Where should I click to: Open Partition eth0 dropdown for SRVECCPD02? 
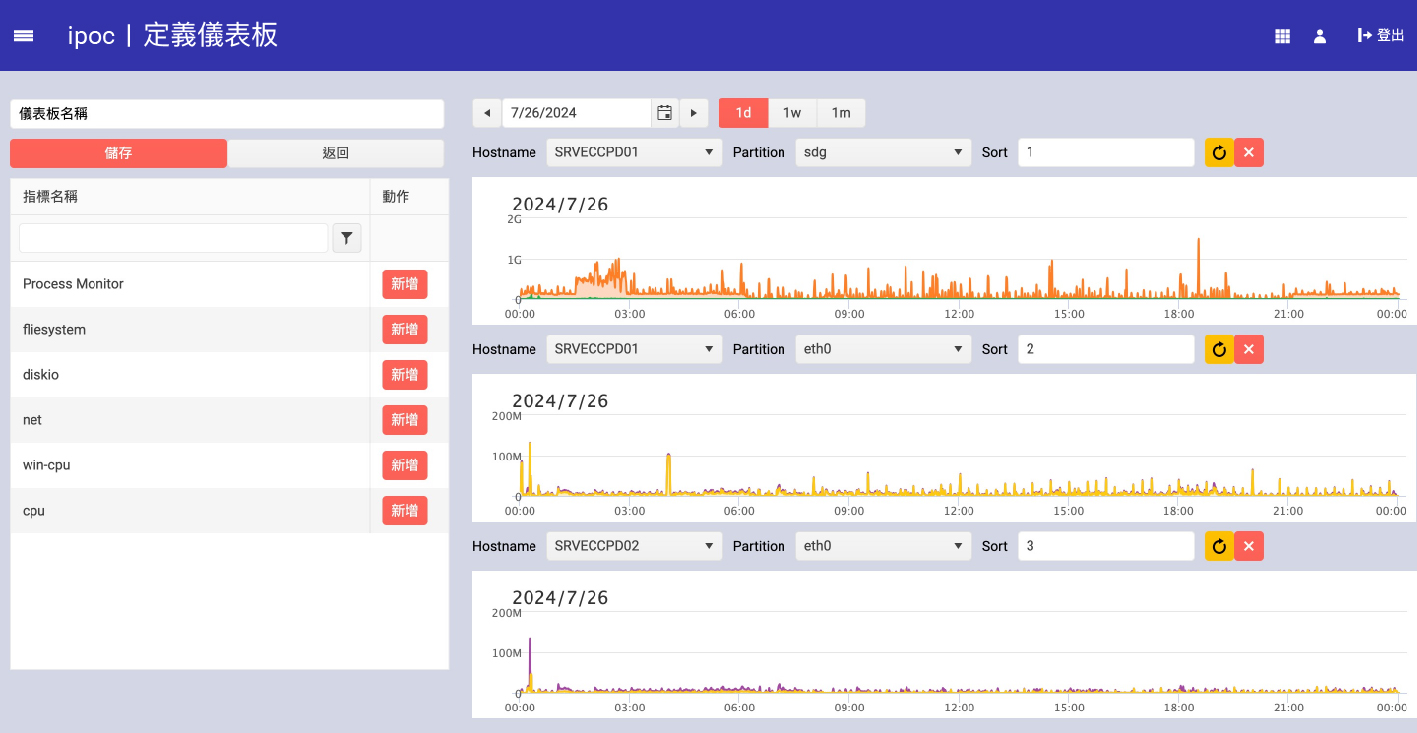tap(883, 546)
